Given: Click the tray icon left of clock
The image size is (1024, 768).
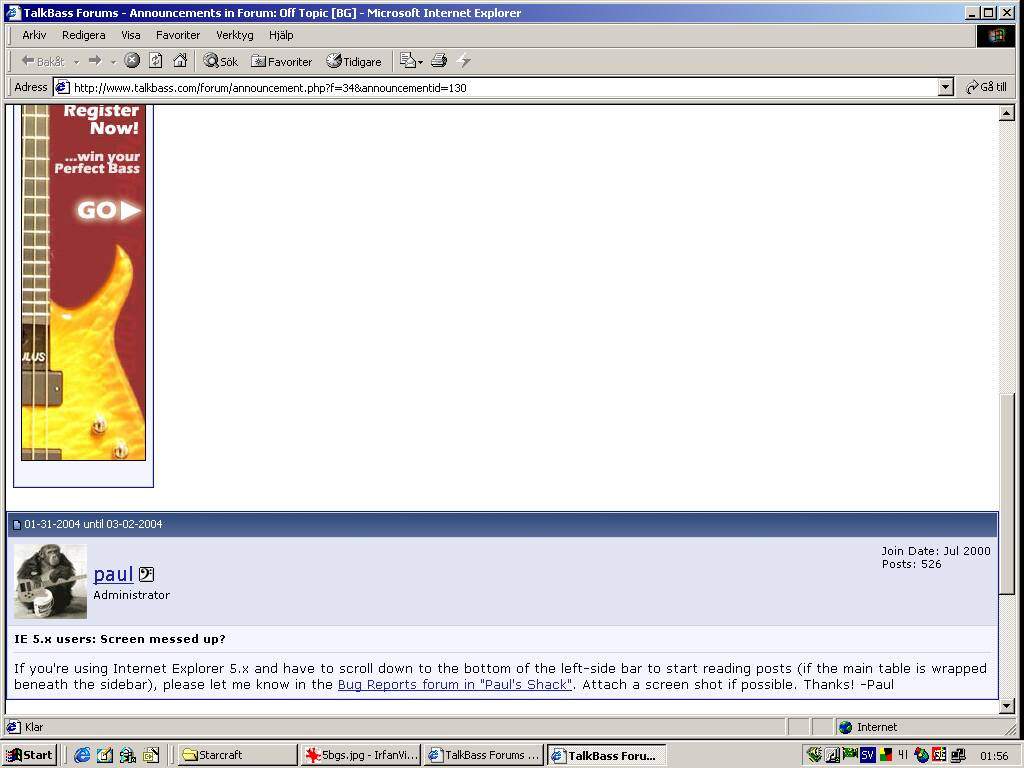Looking at the screenshot, I should 958,756.
